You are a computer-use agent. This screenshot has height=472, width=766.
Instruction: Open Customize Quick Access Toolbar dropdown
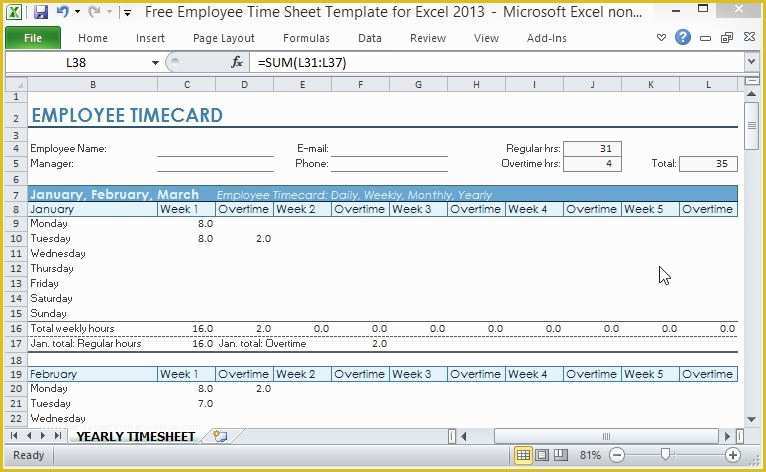pos(127,12)
